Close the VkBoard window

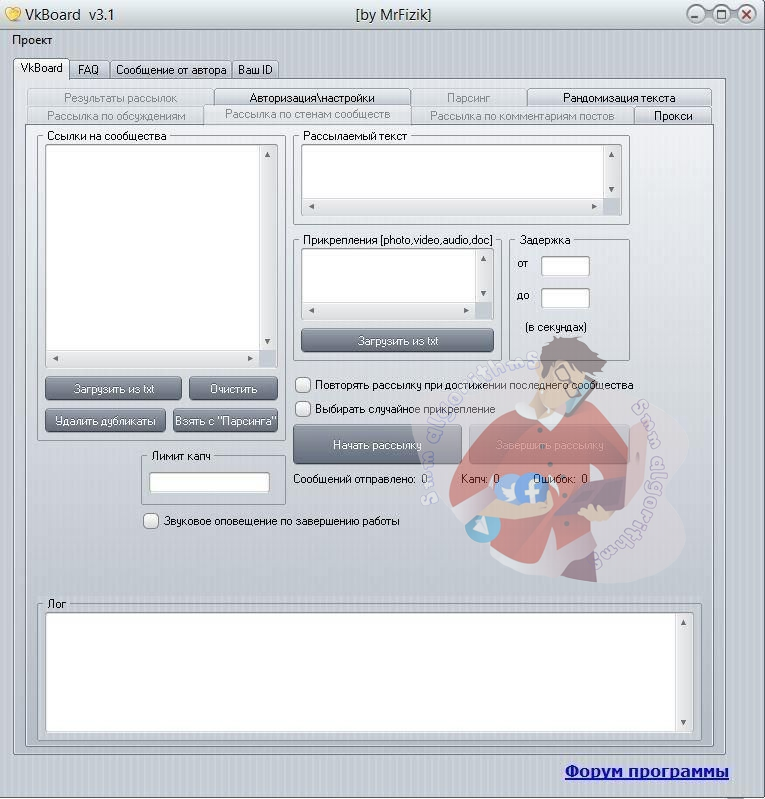coord(747,14)
